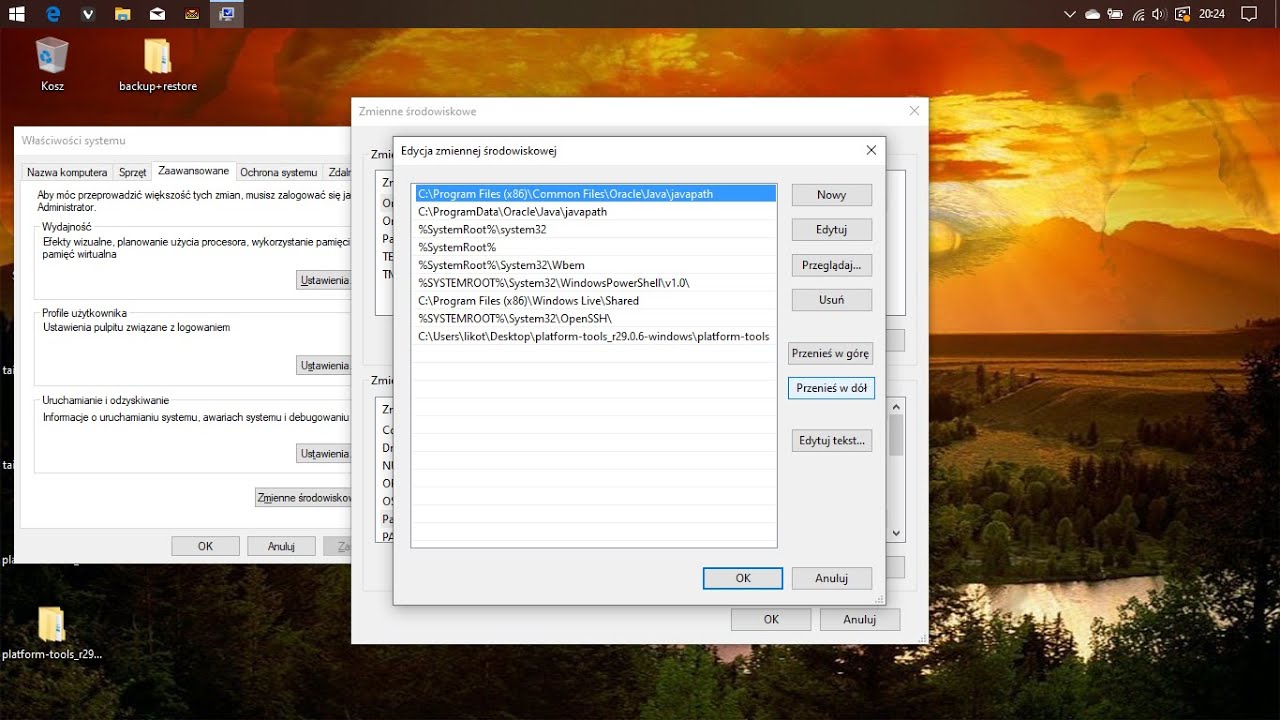The image size is (1280, 720).
Task: Close the Edycja zmiennej środowiskowej dialog
Action: 871,151
